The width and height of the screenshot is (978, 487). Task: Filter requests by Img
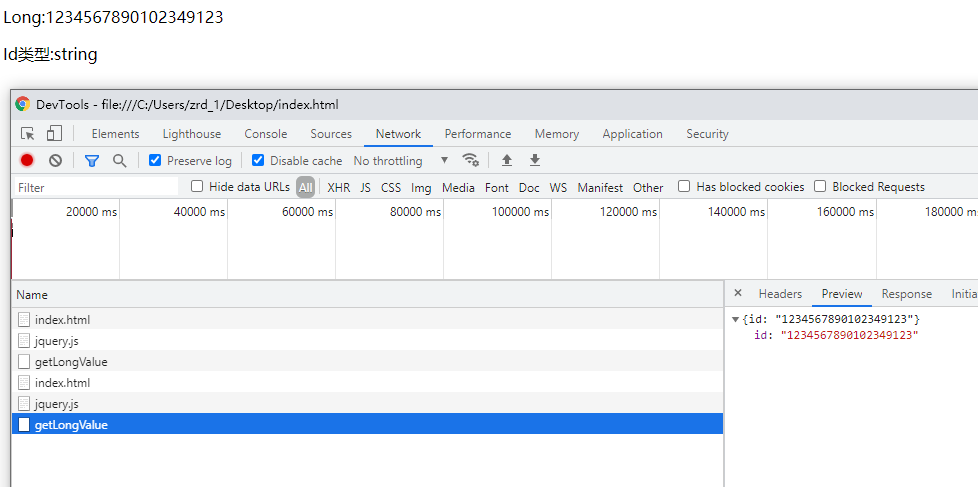[421, 187]
